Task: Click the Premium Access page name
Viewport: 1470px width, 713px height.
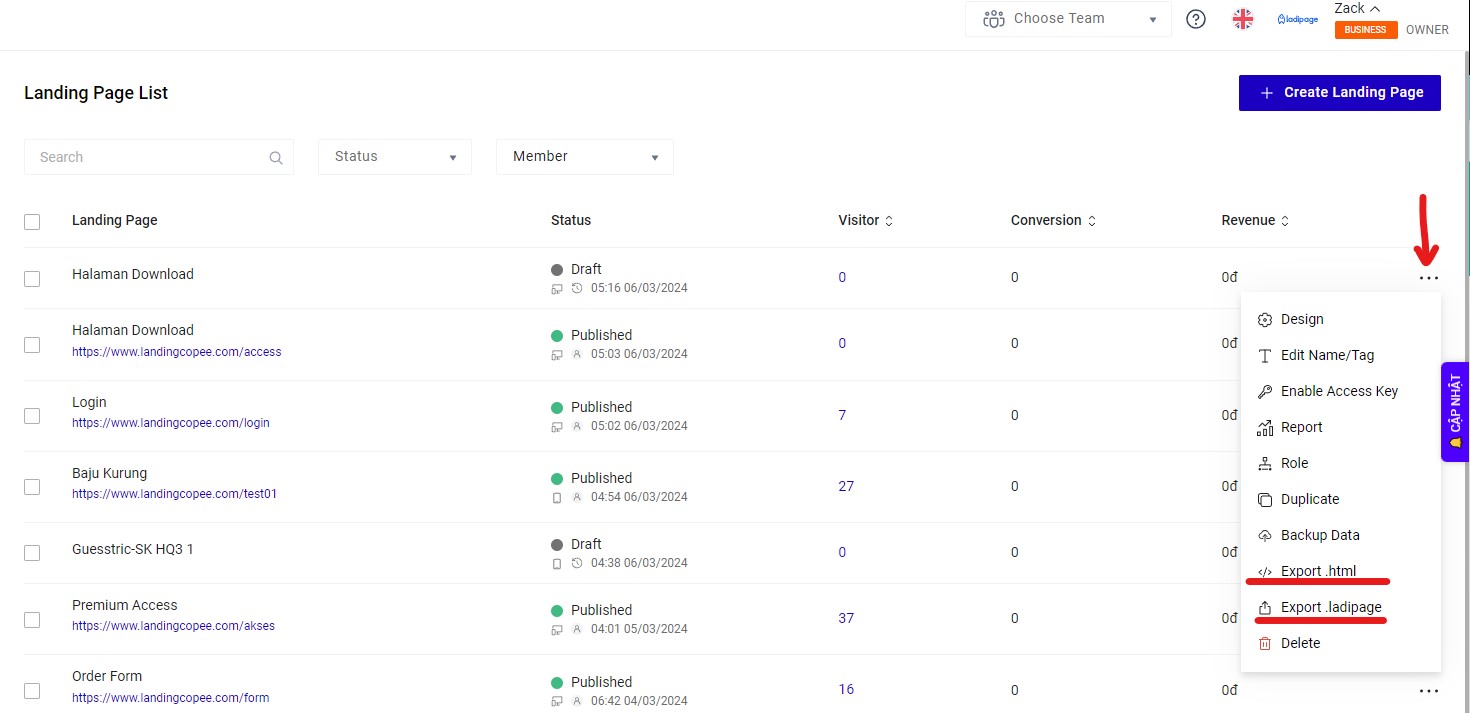Action: coord(125,606)
